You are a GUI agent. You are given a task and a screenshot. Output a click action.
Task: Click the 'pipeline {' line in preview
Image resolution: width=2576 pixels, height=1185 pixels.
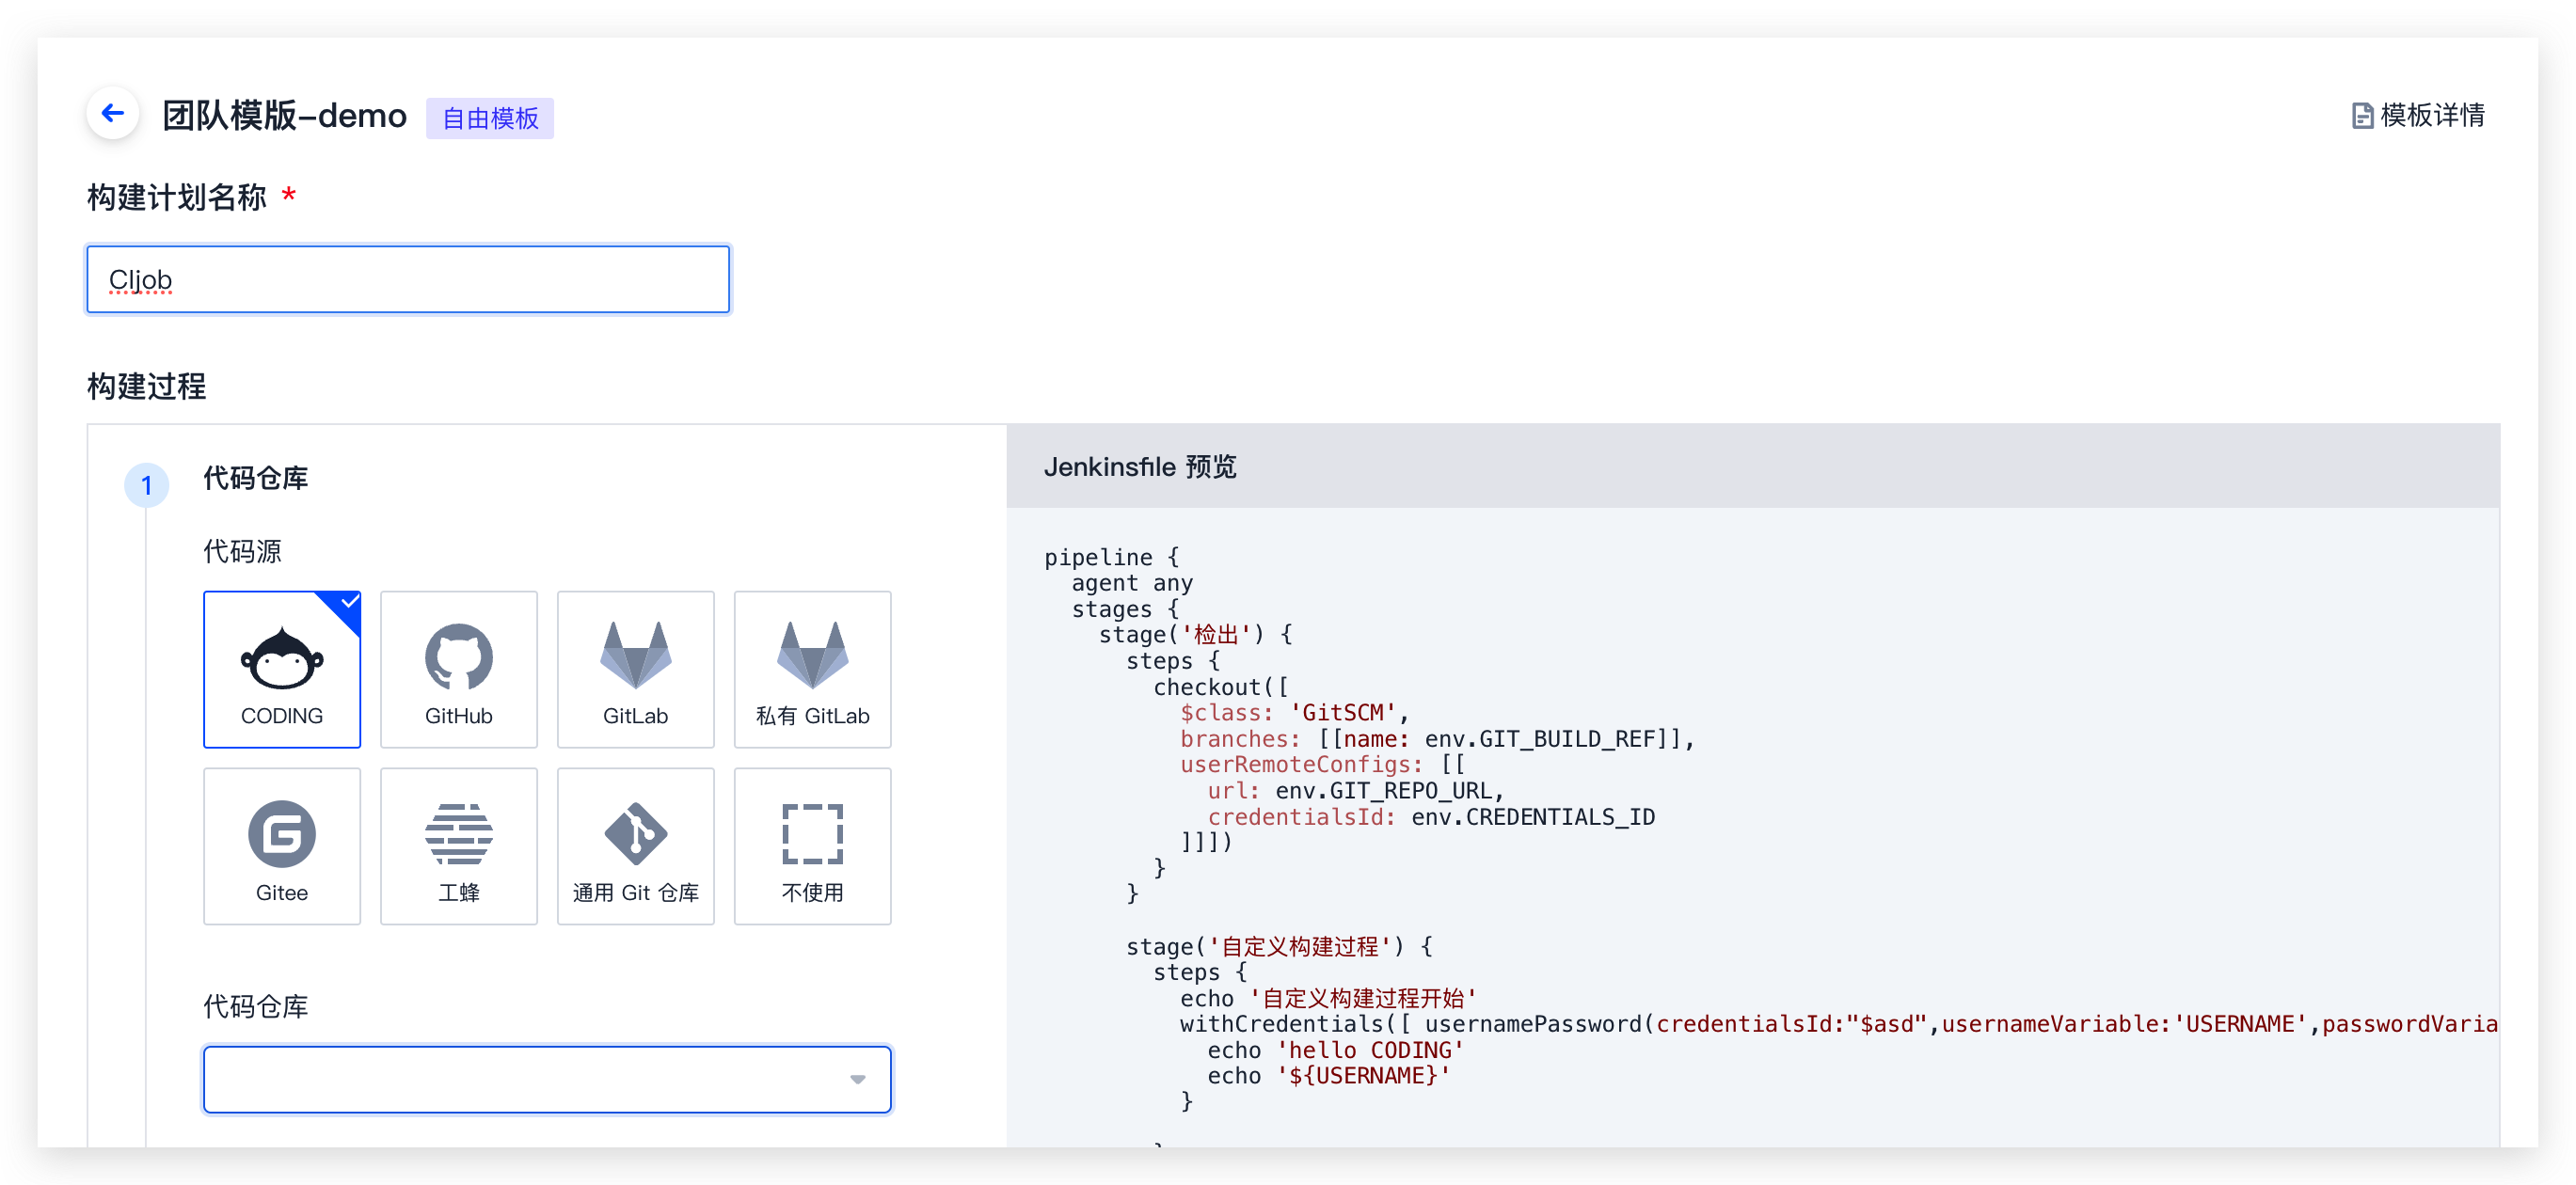click(1112, 557)
